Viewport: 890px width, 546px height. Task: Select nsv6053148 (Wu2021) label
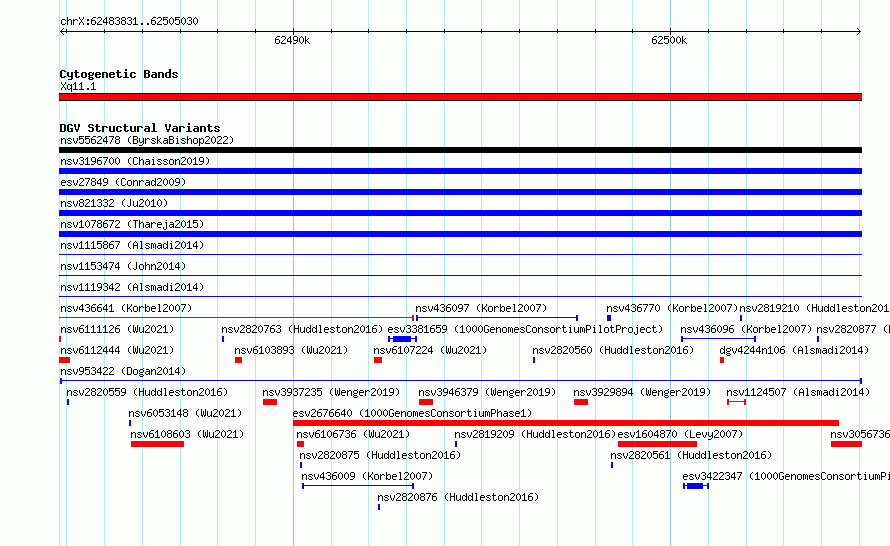pyautogui.click(x=185, y=413)
